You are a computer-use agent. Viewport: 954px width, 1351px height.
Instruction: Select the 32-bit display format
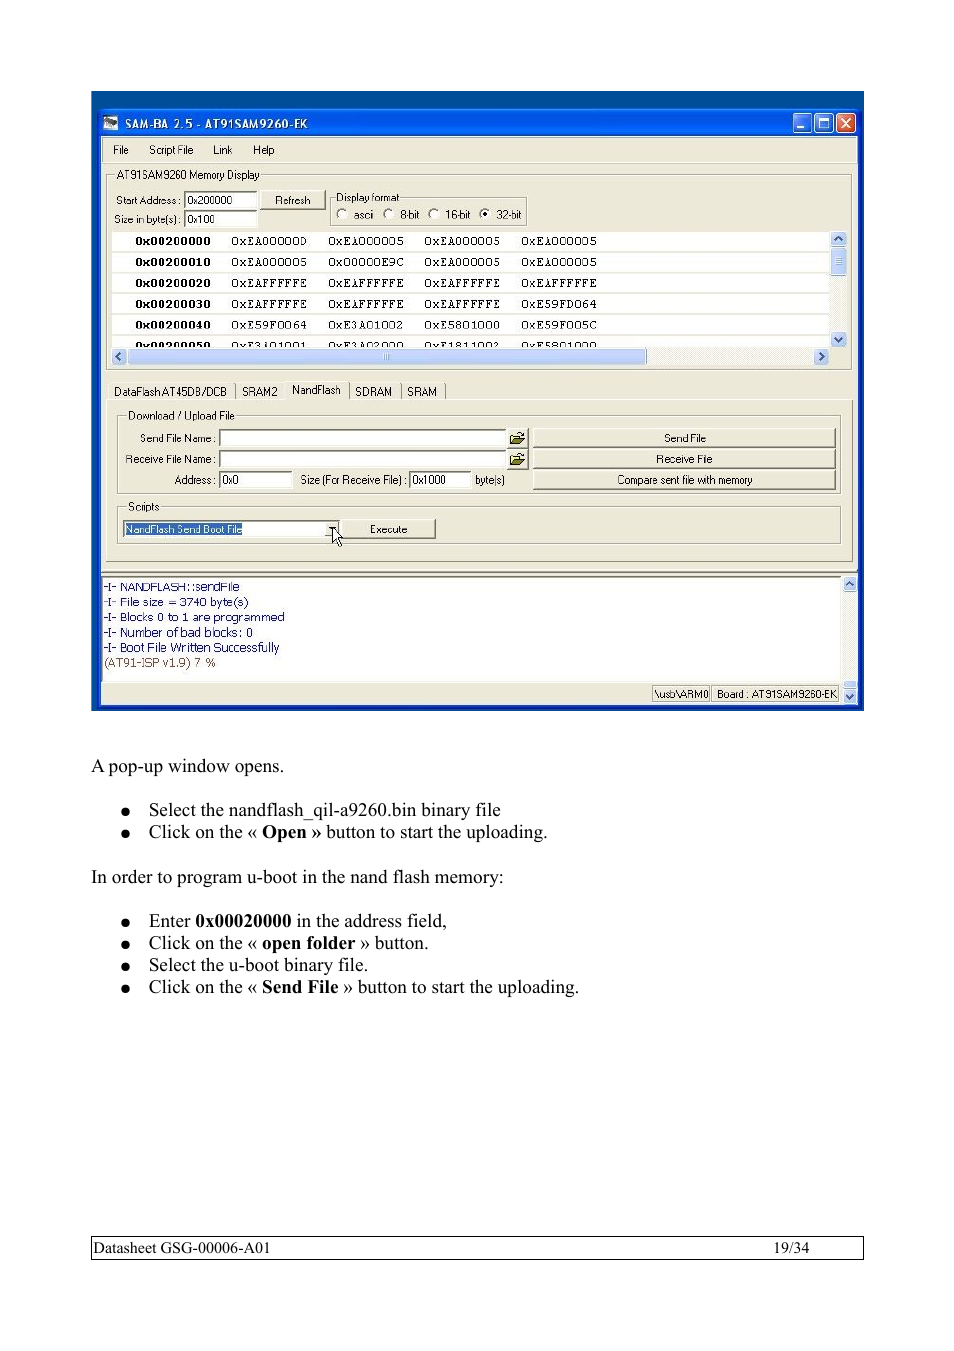pyautogui.click(x=485, y=214)
